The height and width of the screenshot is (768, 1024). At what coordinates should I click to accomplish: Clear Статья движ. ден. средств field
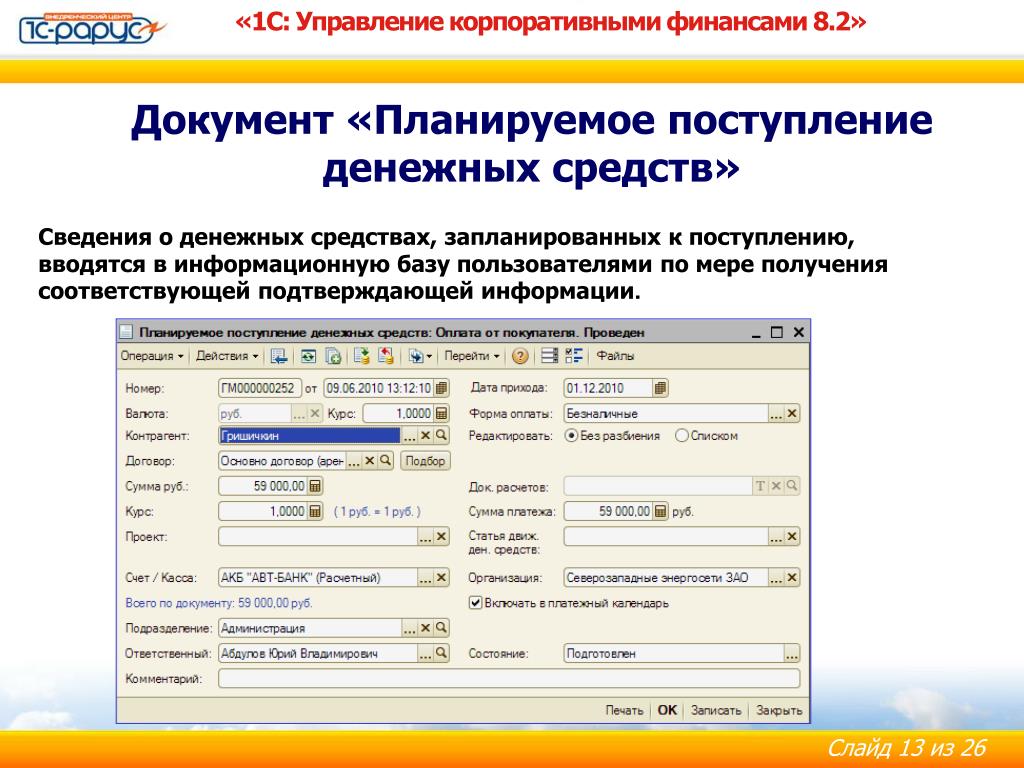(792, 537)
